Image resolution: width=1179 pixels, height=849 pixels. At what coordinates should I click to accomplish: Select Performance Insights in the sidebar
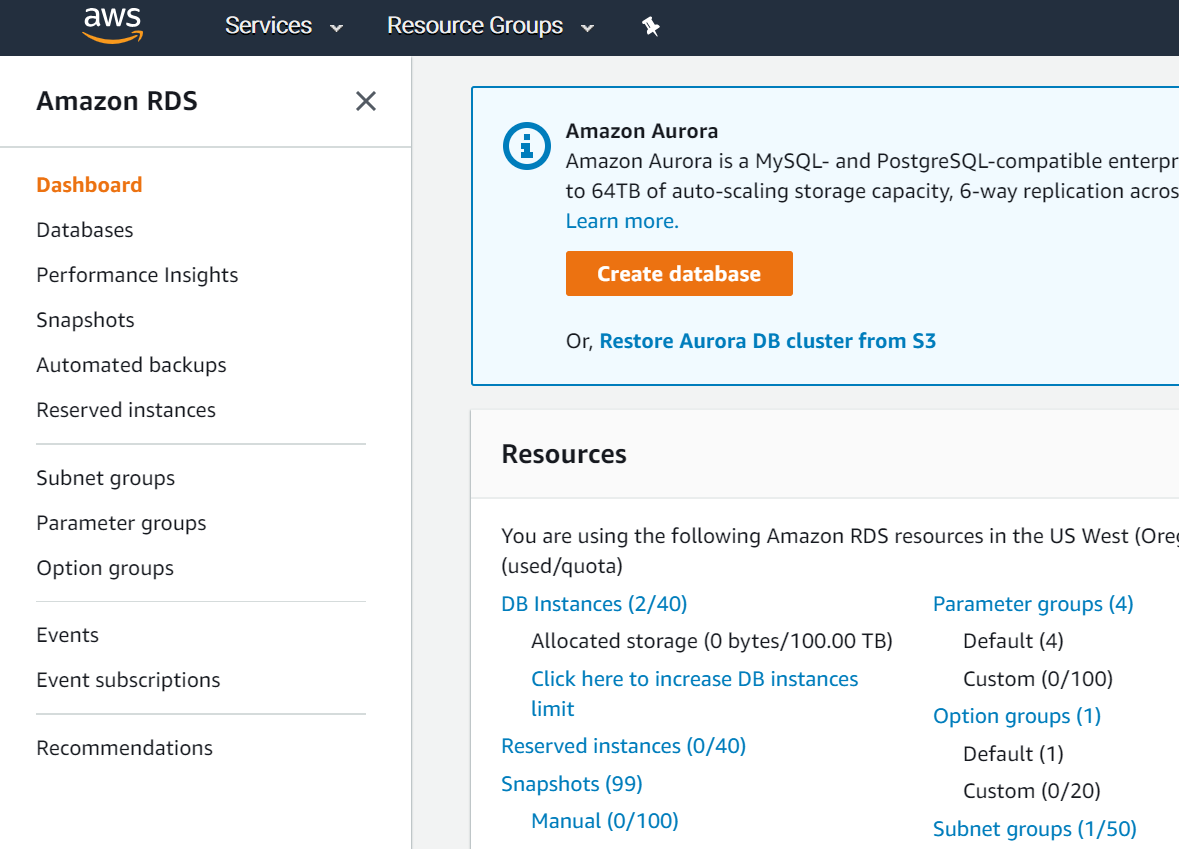pos(137,275)
